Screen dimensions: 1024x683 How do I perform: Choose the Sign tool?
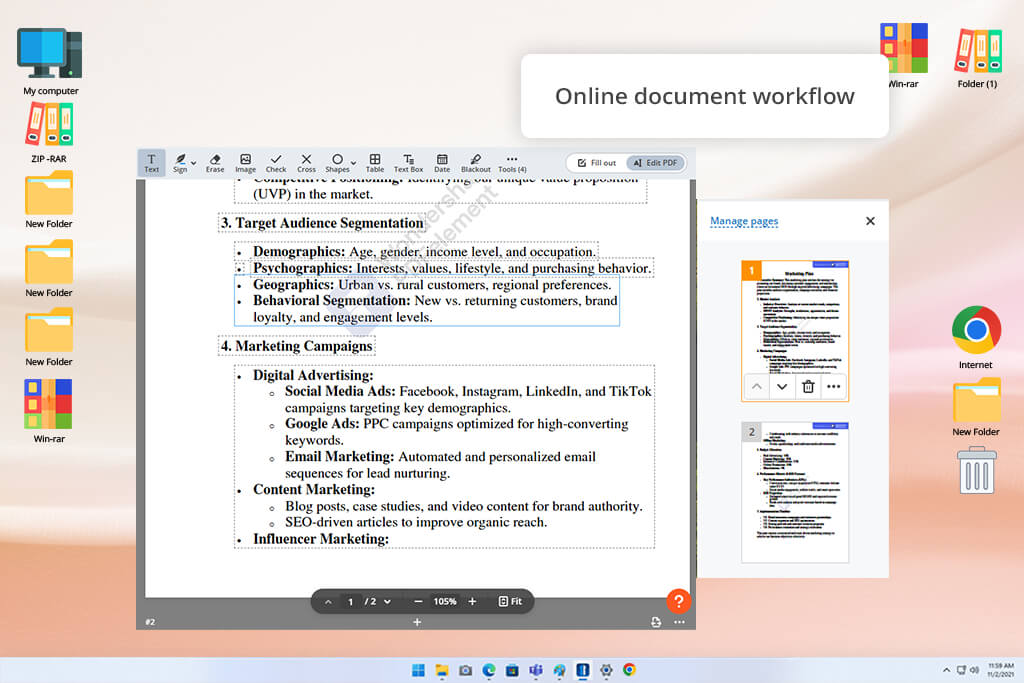[180, 163]
